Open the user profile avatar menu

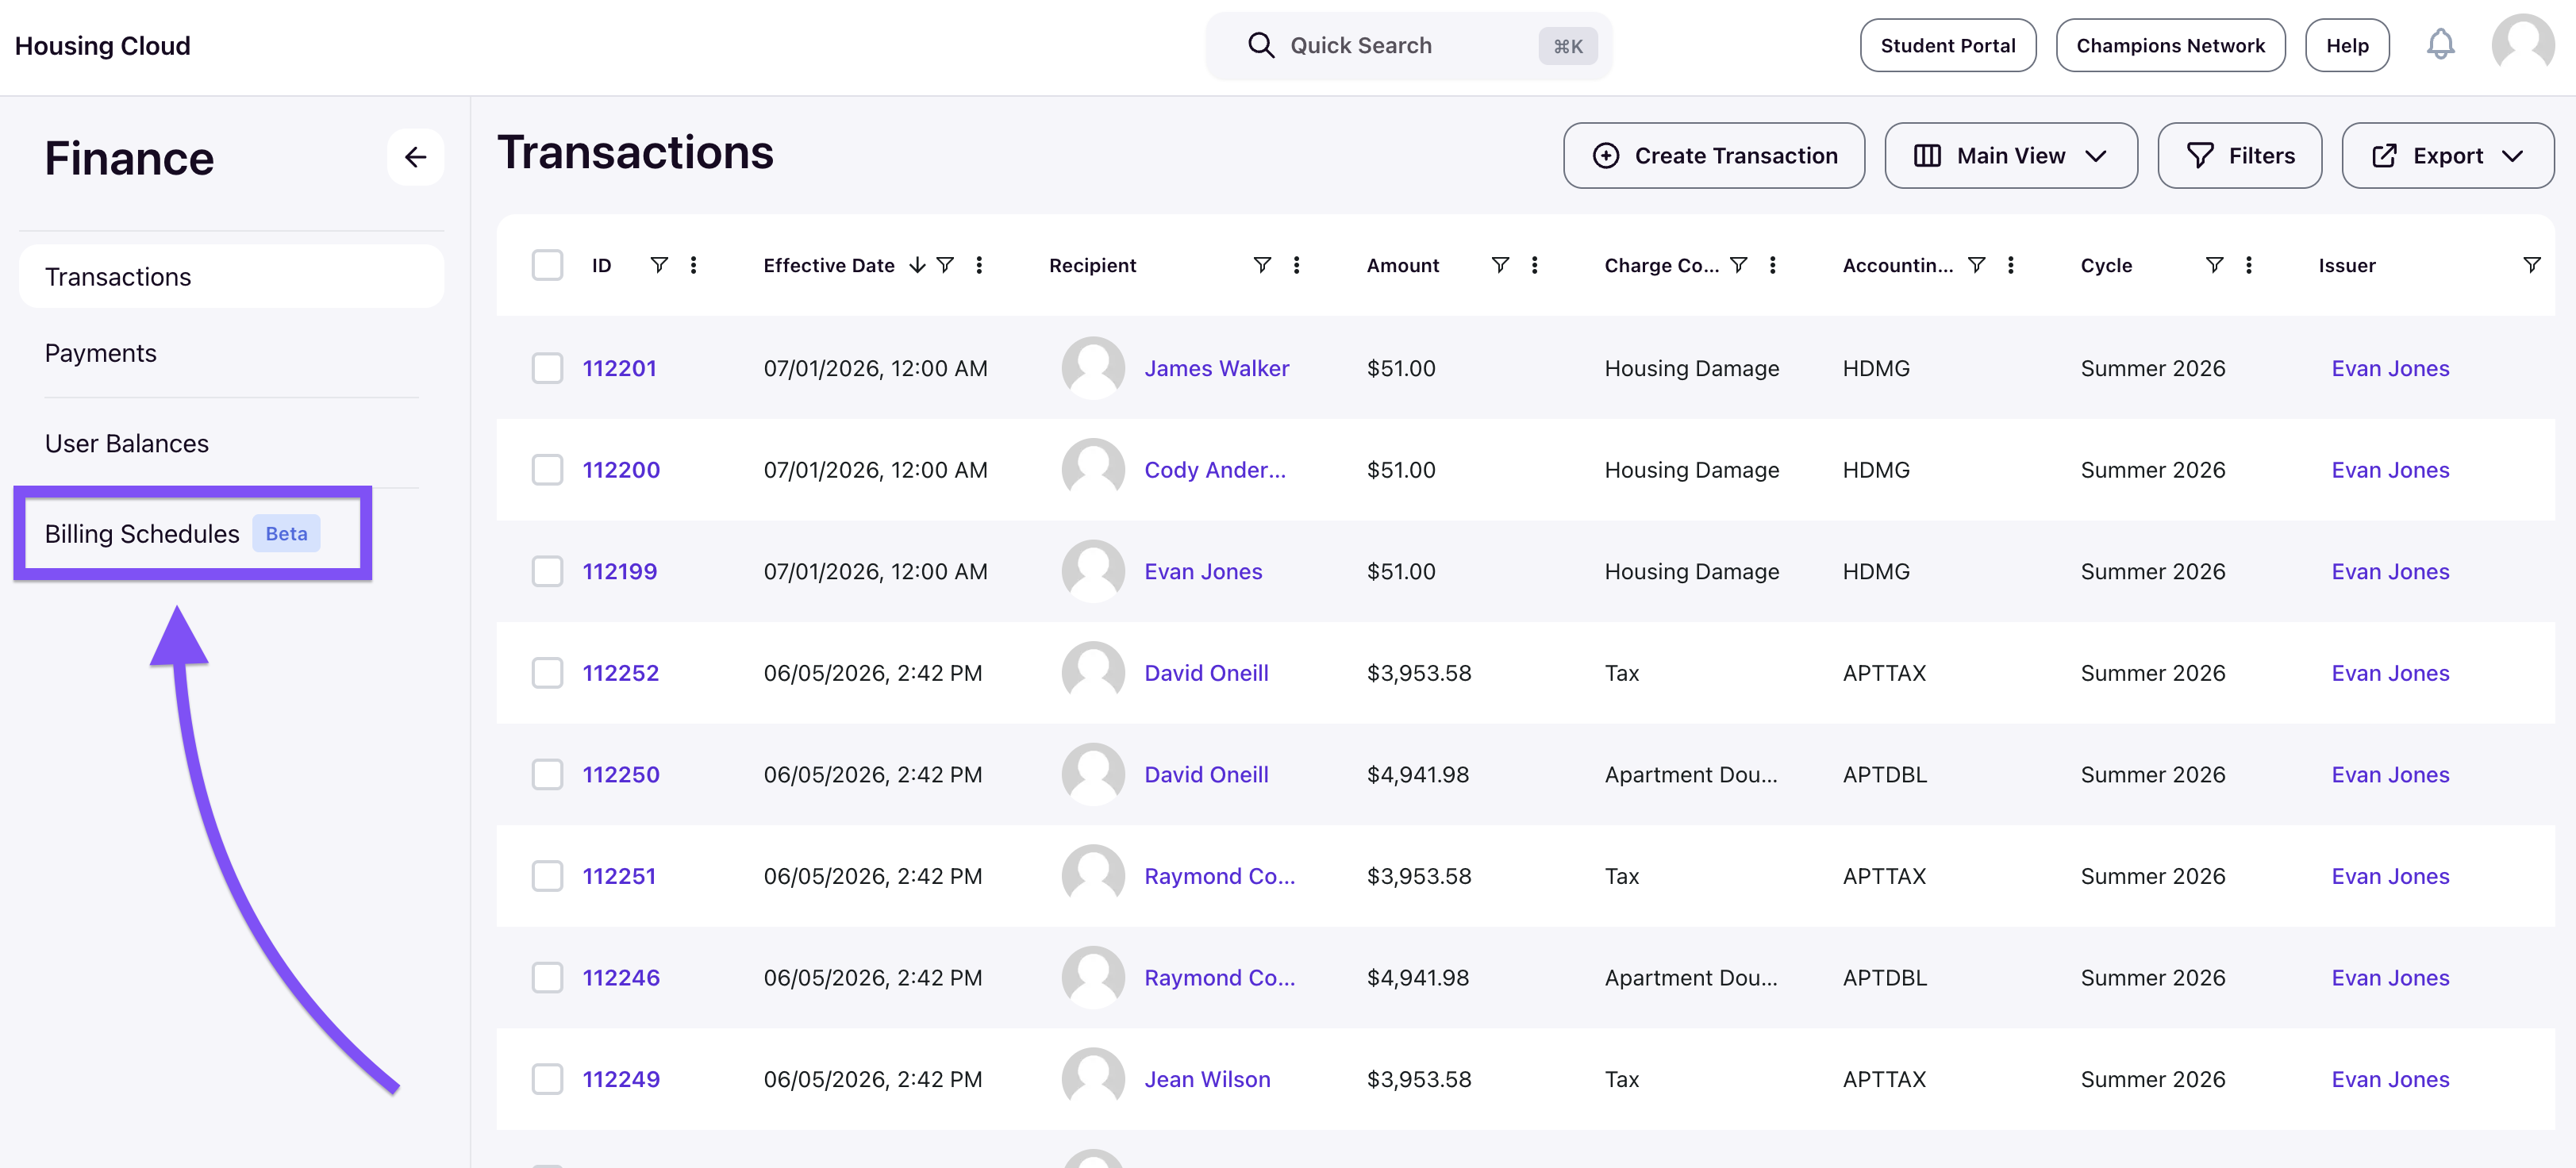click(x=2522, y=45)
